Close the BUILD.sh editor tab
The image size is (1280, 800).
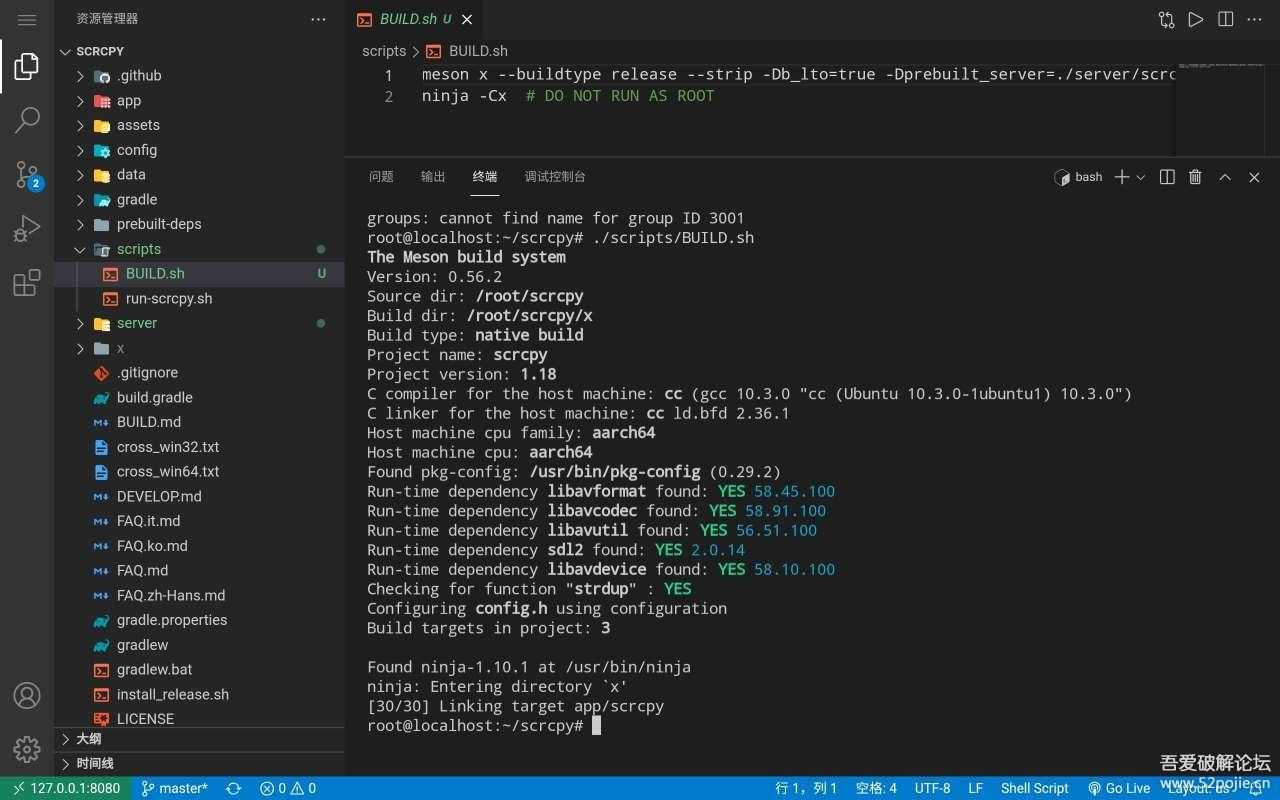[x=467, y=19]
